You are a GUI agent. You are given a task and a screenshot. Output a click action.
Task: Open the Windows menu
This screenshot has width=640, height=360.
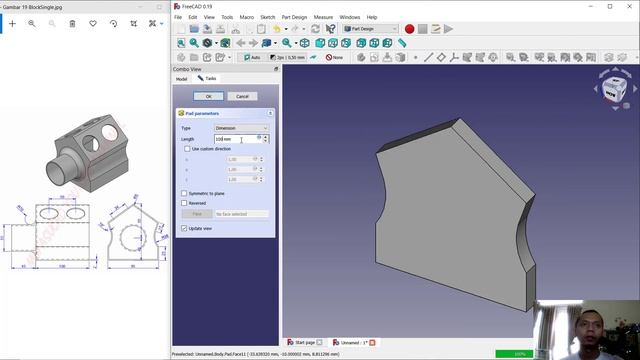[350, 17]
